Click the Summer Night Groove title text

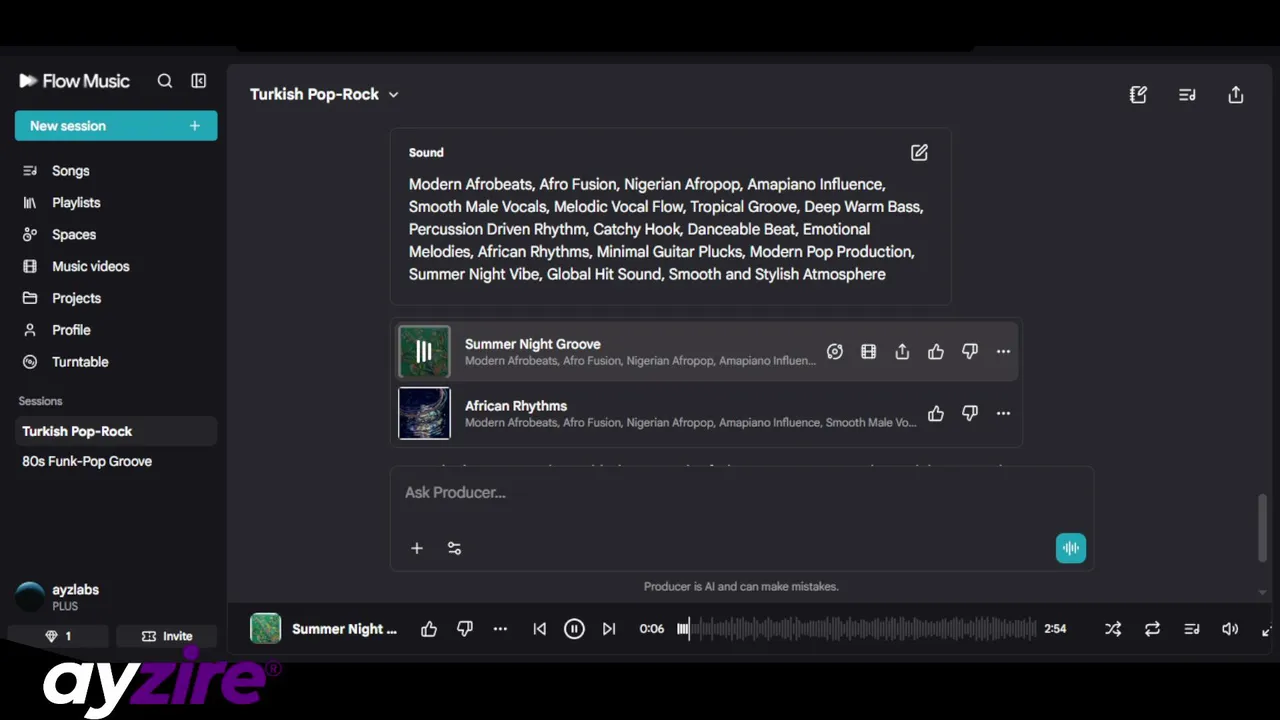coord(533,344)
